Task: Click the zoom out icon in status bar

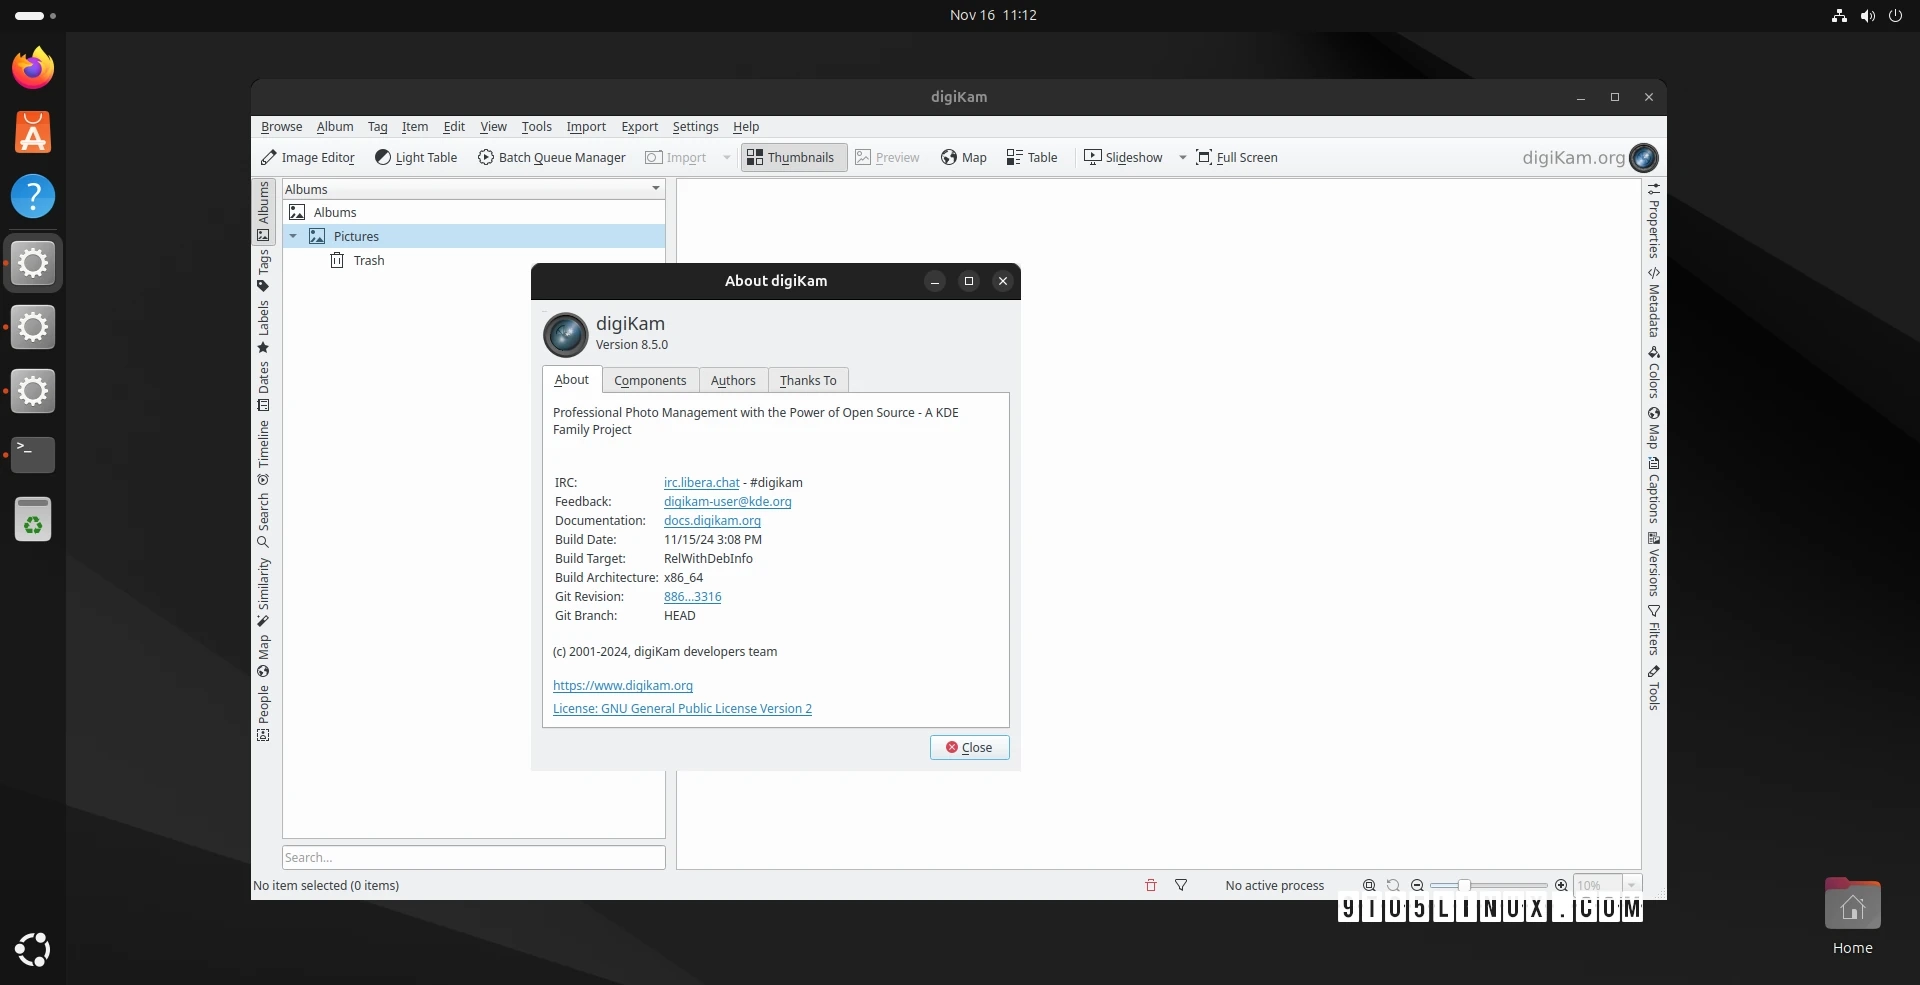Action: click(1417, 885)
